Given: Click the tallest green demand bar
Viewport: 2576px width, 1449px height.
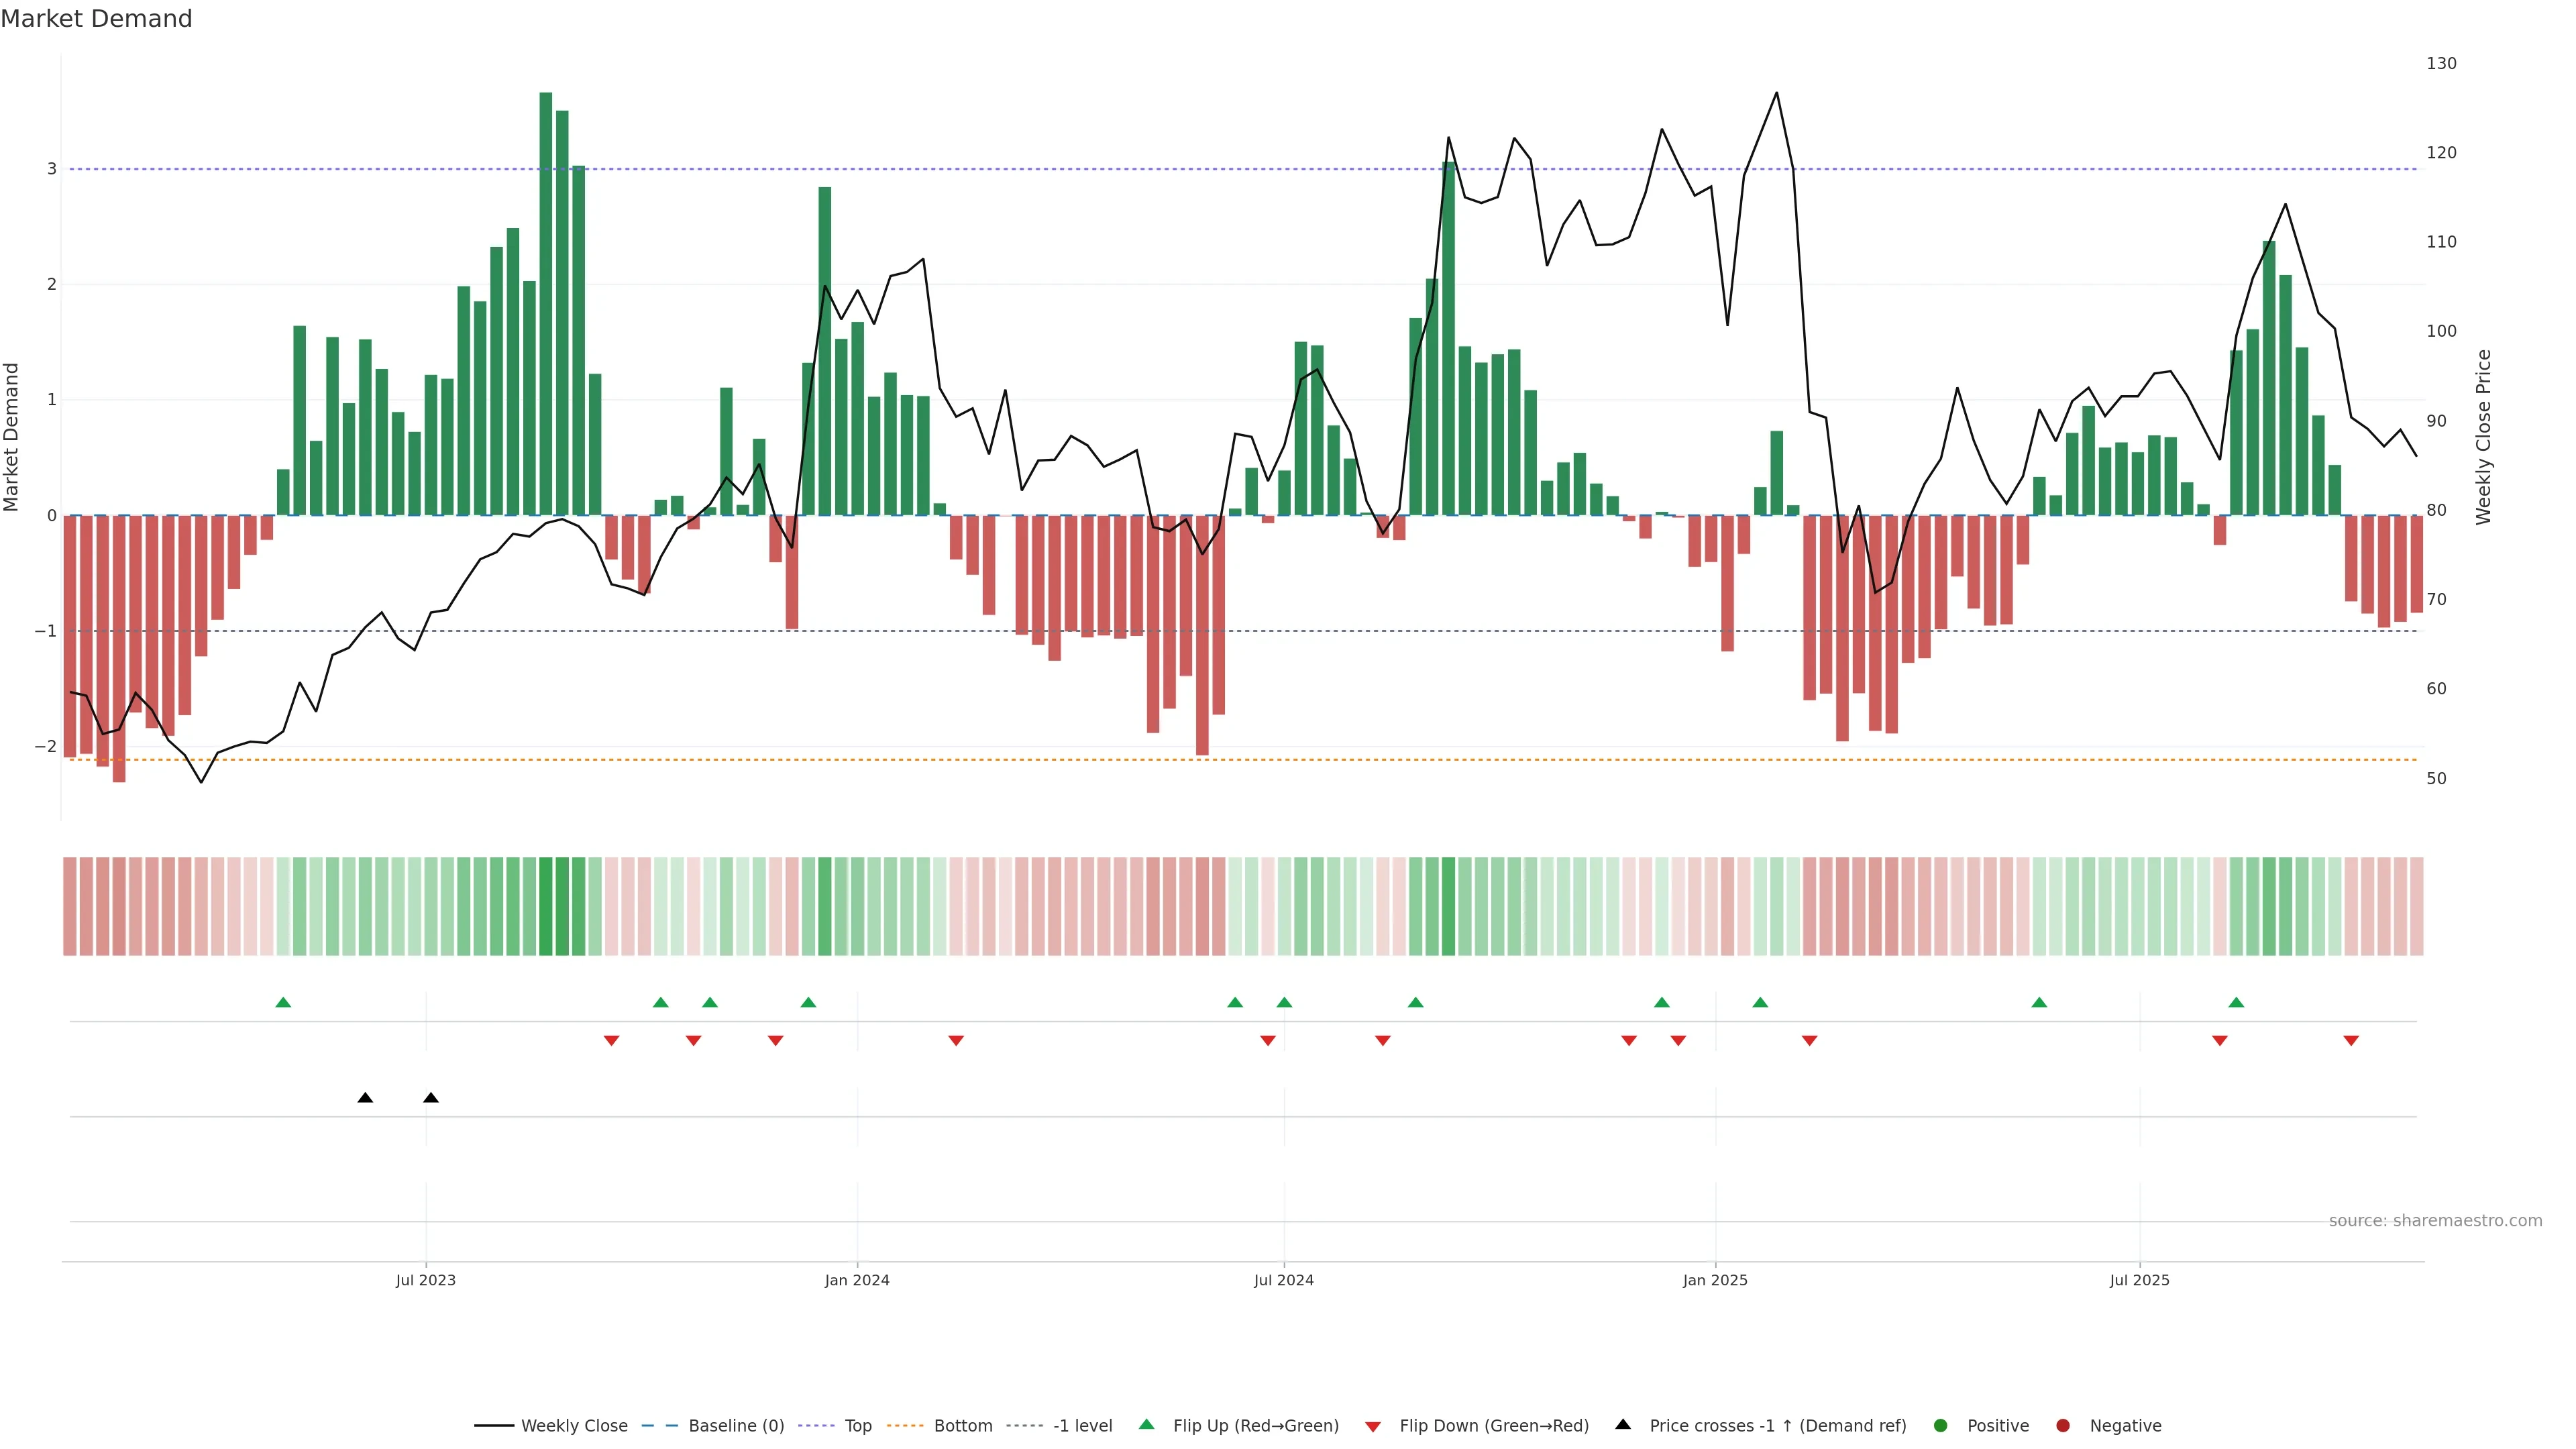Looking at the screenshot, I should click(545, 300).
